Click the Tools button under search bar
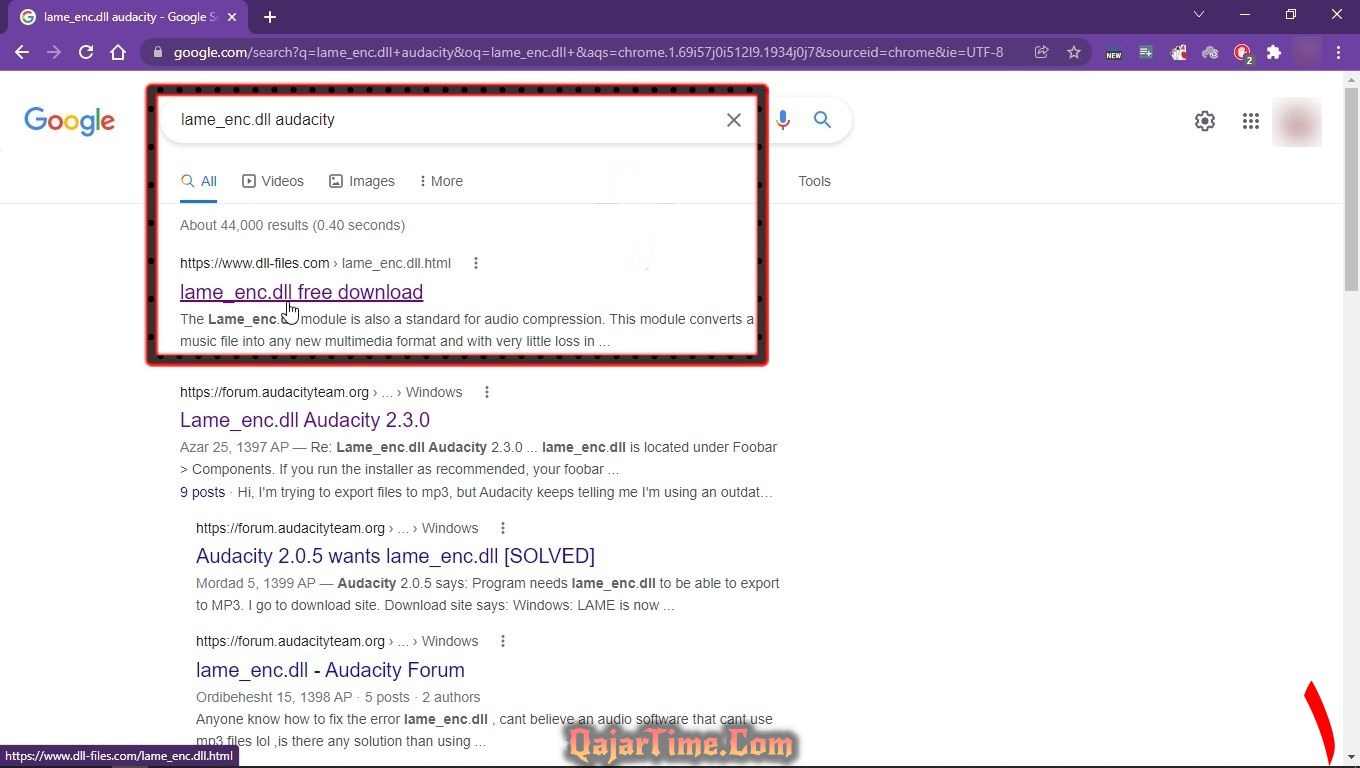The width and height of the screenshot is (1360, 768). 814,181
